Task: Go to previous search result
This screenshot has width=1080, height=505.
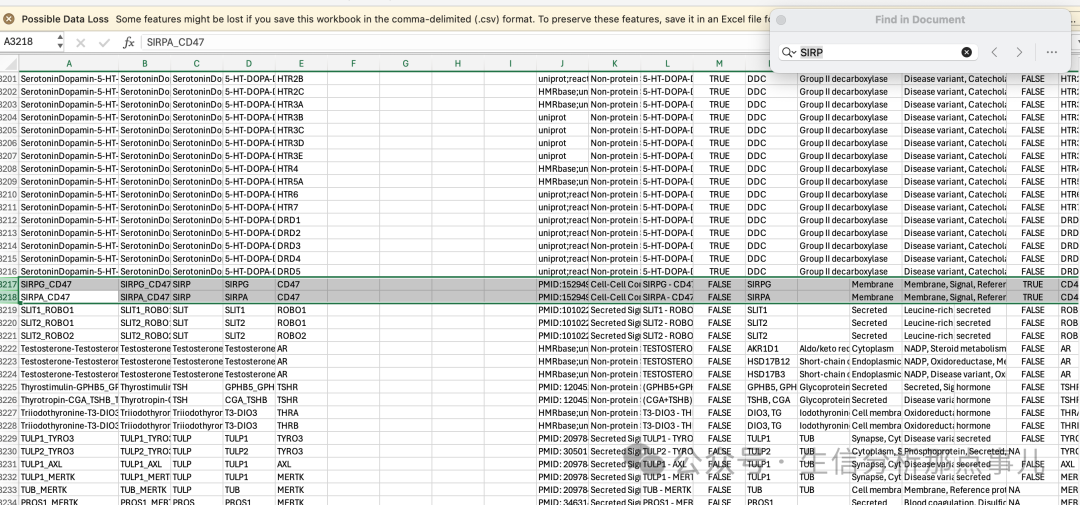Action: 994,52
